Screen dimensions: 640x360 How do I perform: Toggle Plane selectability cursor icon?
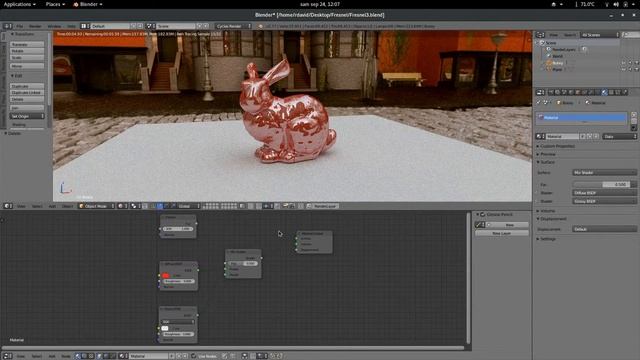pos(630,69)
